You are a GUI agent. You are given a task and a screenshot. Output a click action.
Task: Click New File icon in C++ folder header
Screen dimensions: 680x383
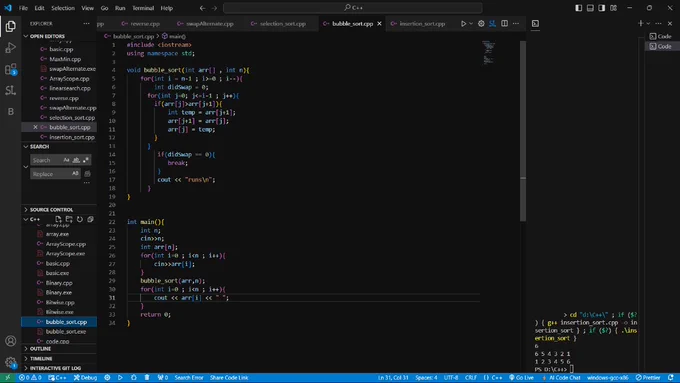(58, 219)
